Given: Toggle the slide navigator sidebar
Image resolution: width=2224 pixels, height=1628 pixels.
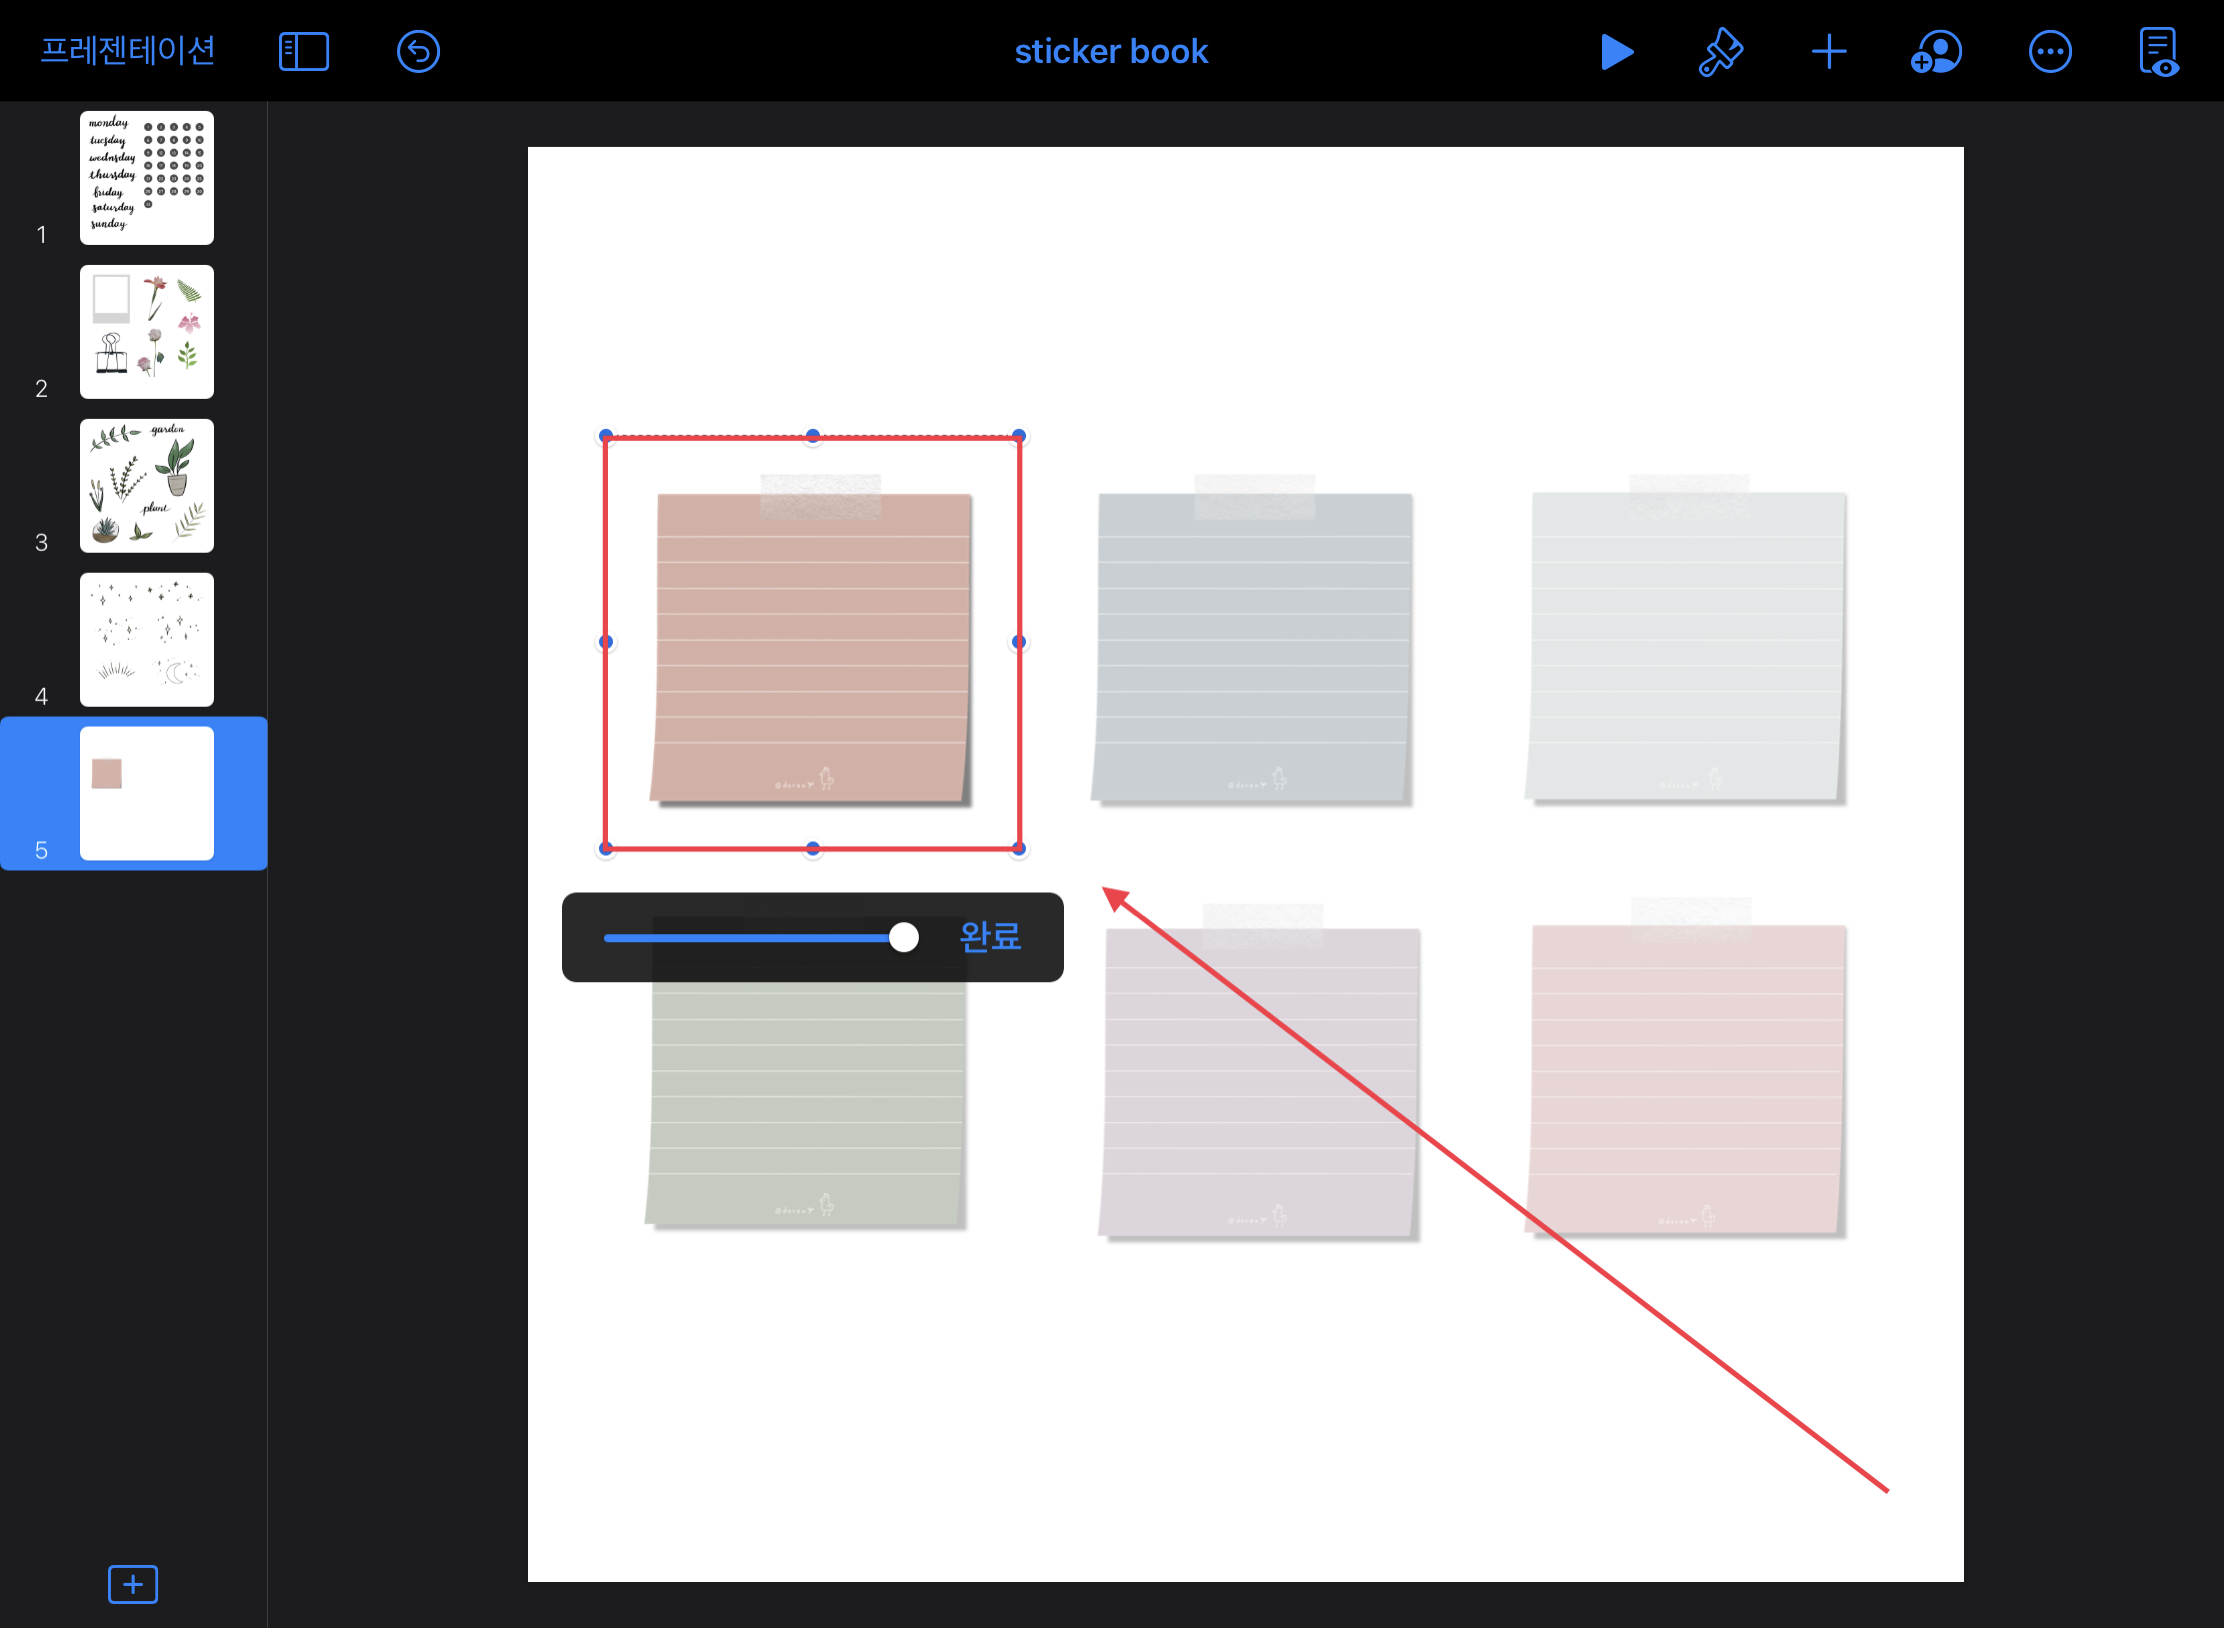Looking at the screenshot, I should click(304, 52).
